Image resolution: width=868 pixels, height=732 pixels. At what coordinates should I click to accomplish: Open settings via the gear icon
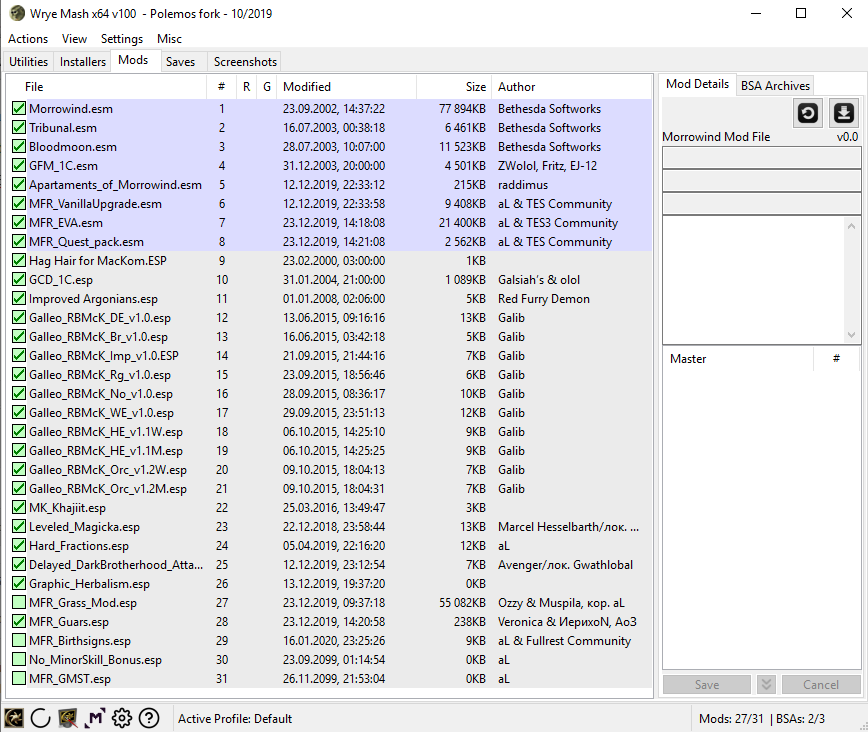(122, 718)
